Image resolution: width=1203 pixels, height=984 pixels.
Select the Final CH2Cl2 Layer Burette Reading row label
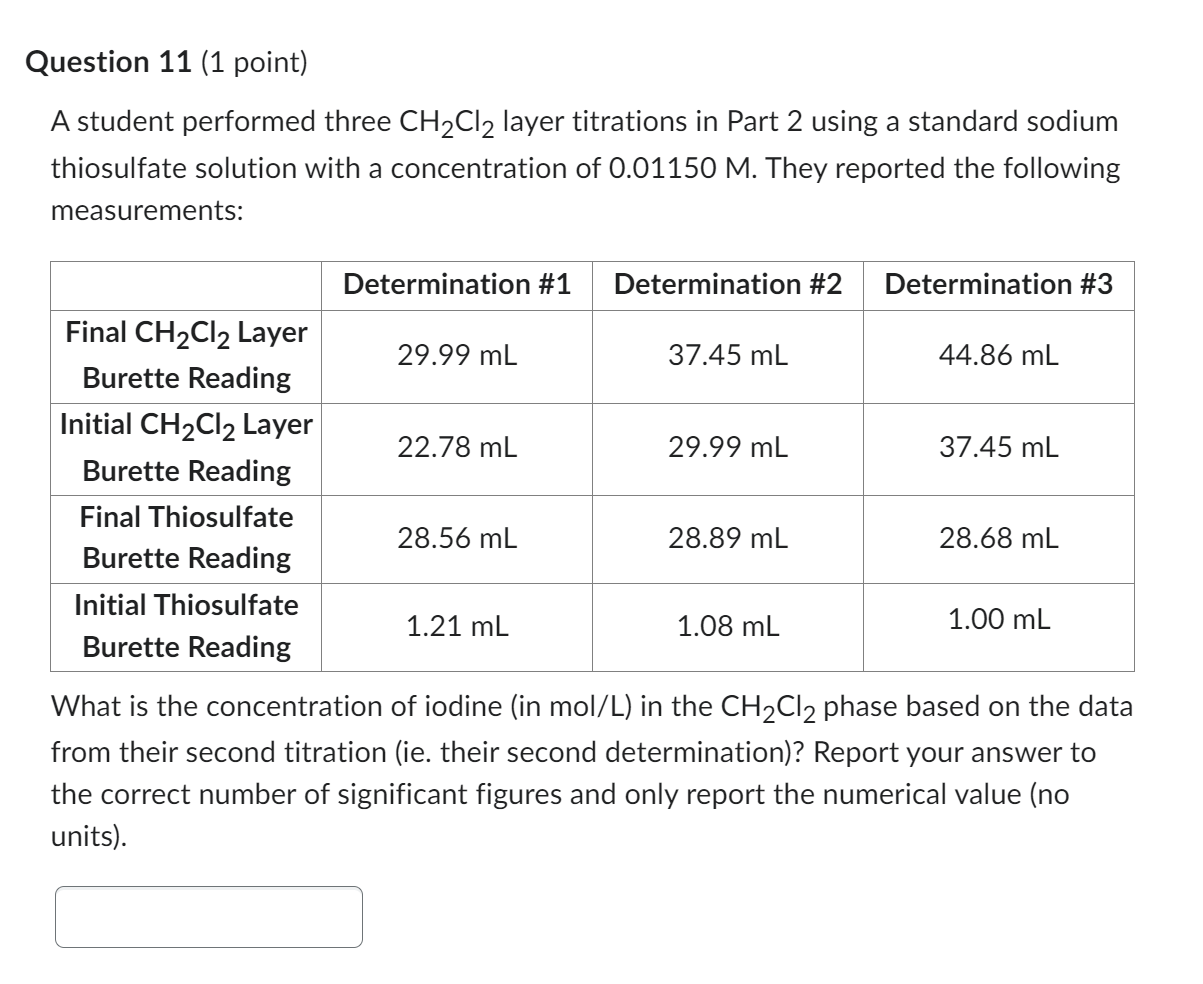(185, 355)
